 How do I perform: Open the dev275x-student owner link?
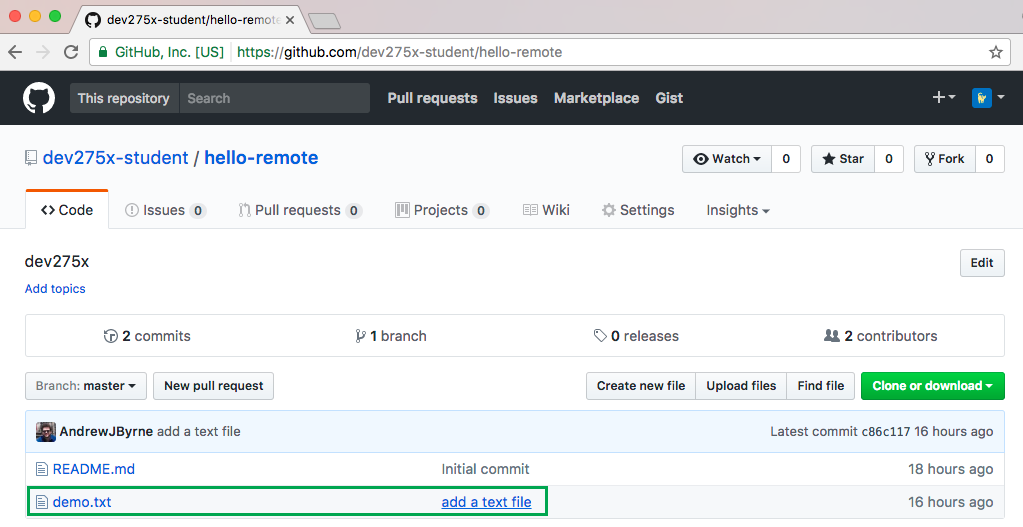pyautogui.click(x=115, y=158)
